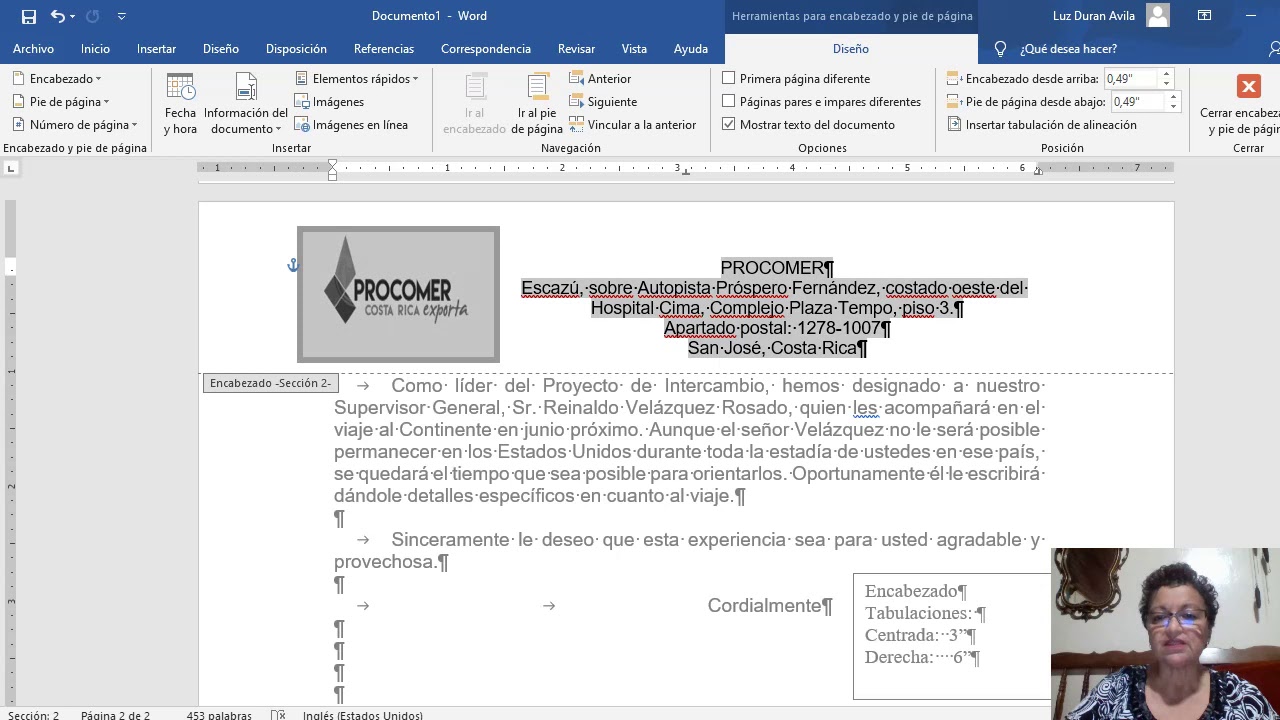Image resolution: width=1280 pixels, height=720 pixels.
Task: Click the user account avatar icon
Action: coord(1158,15)
